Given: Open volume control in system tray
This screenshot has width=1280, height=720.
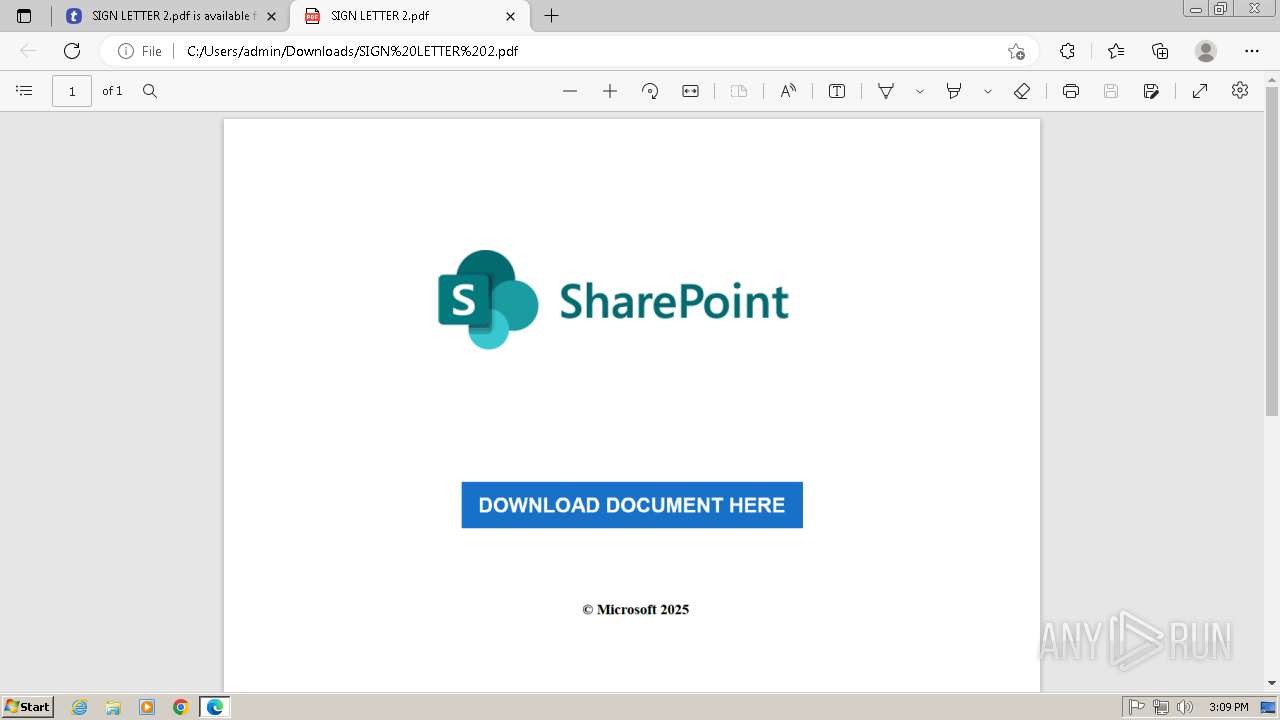Looking at the screenshot, I should coord(1184,707).
